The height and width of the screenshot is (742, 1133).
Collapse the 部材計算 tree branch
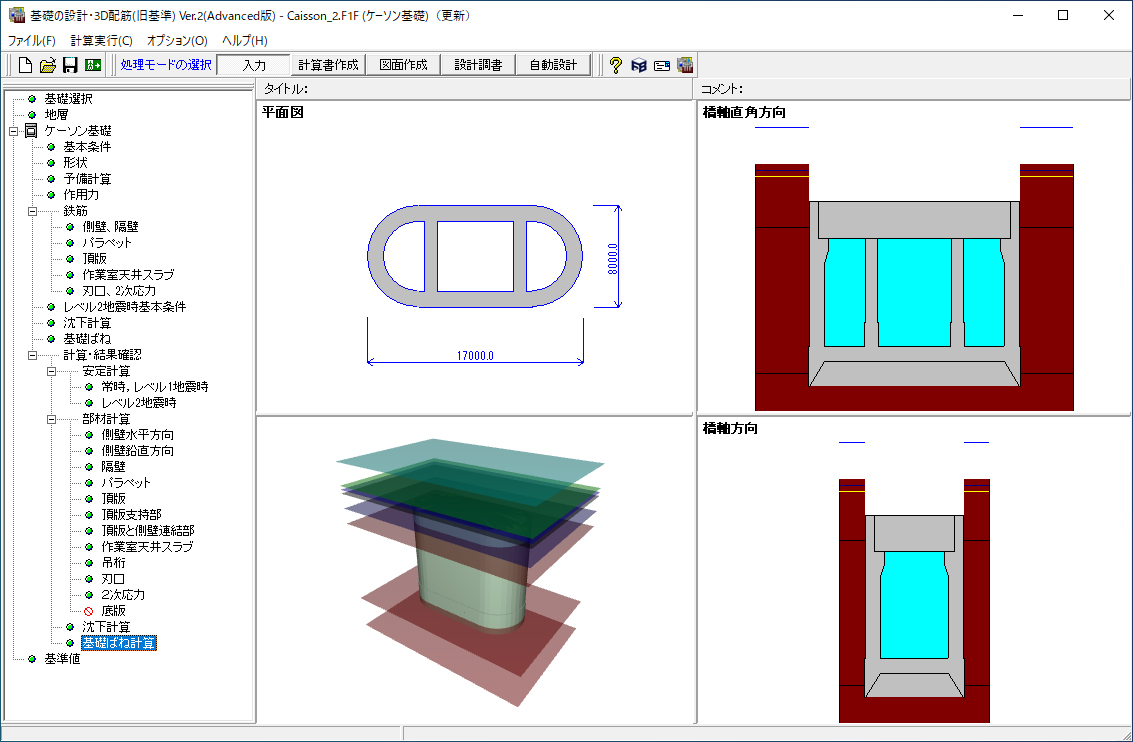coord(51,419)
